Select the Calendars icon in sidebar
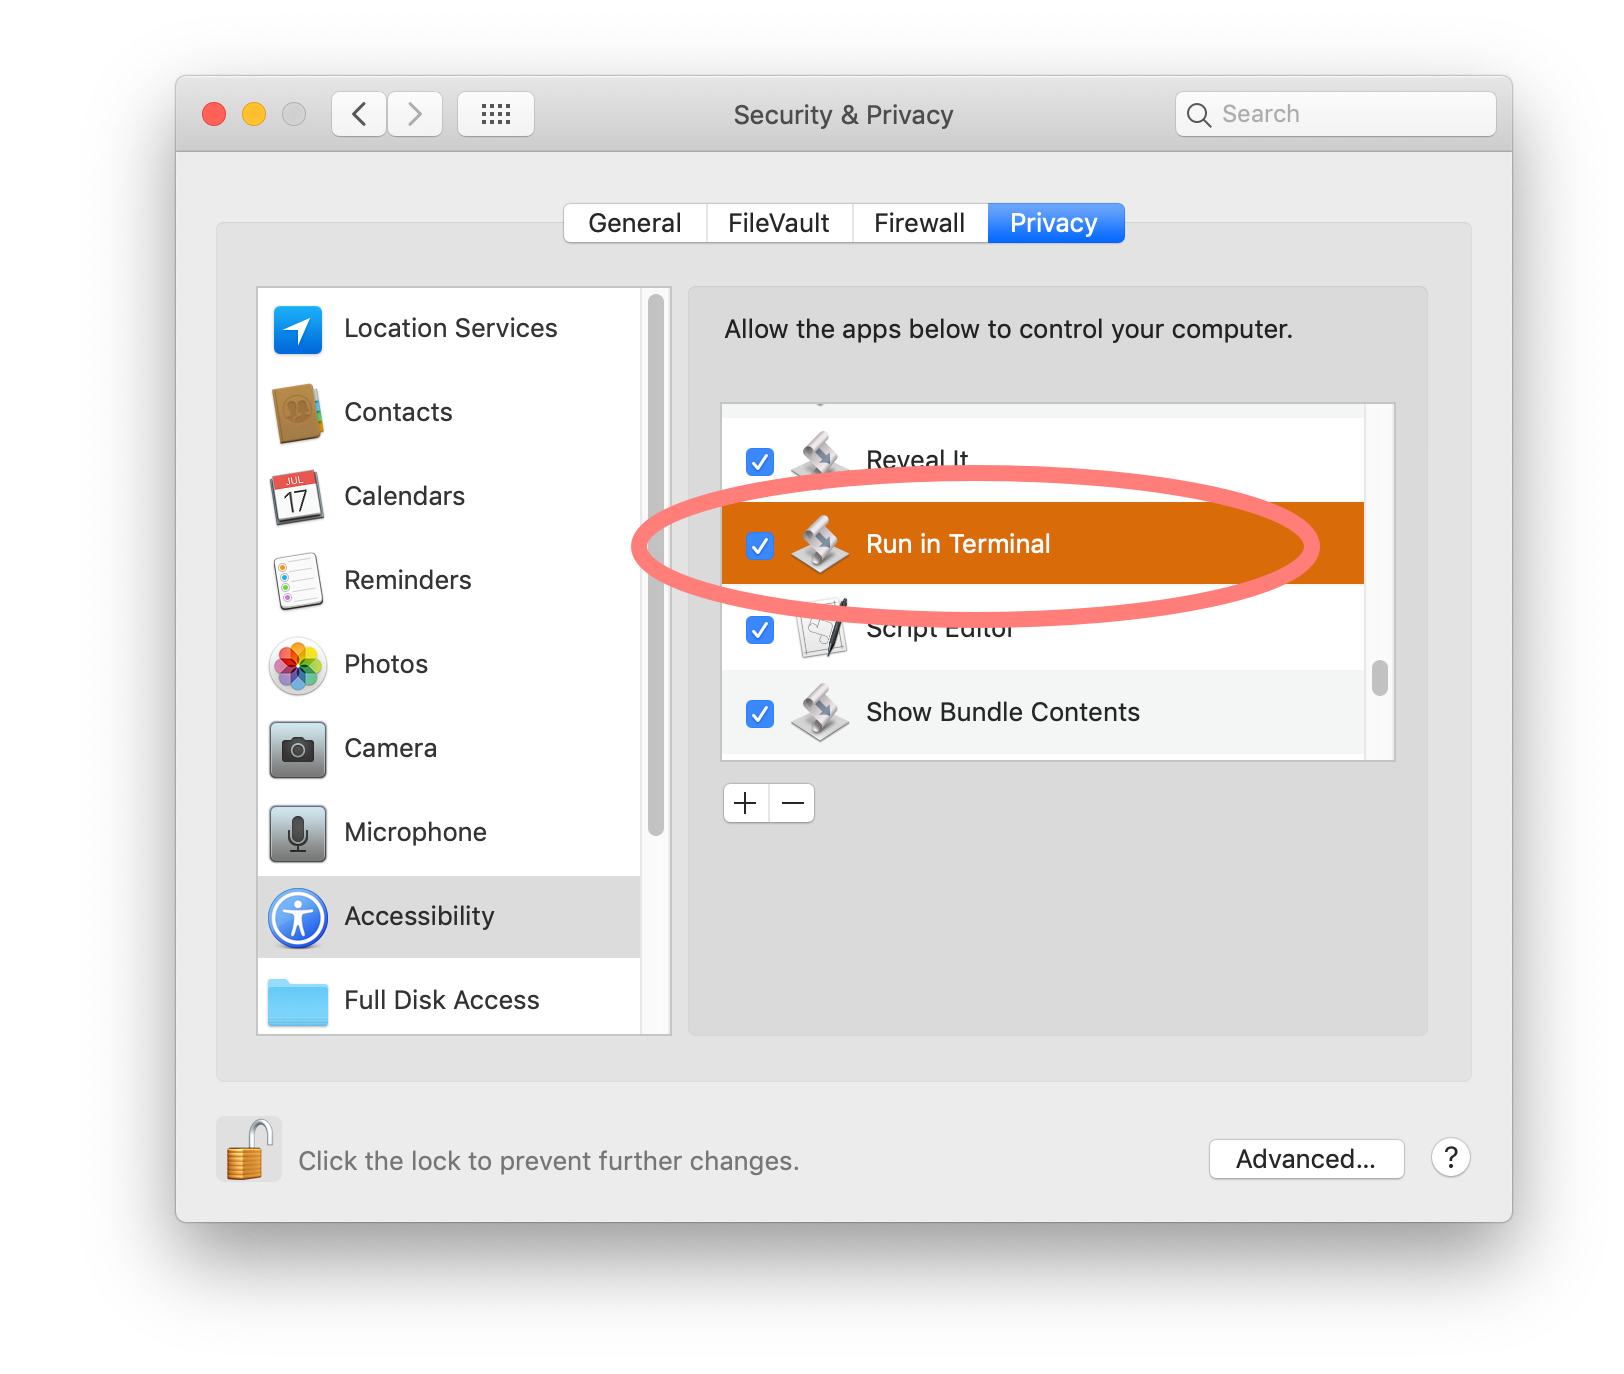The height and width of the screenshot is (1374, 1624). pyautogui.click(x=297, y=497)
